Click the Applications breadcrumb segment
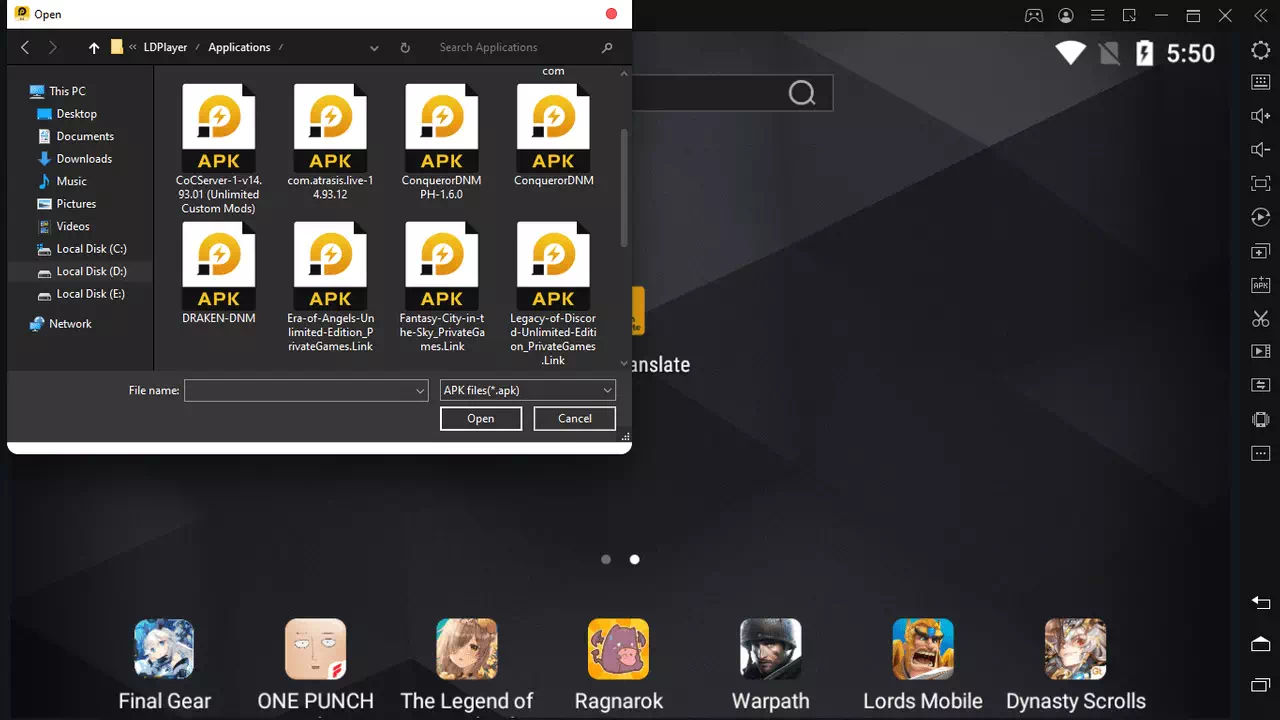Screen dimensions: 1280x720 [239, 47]
